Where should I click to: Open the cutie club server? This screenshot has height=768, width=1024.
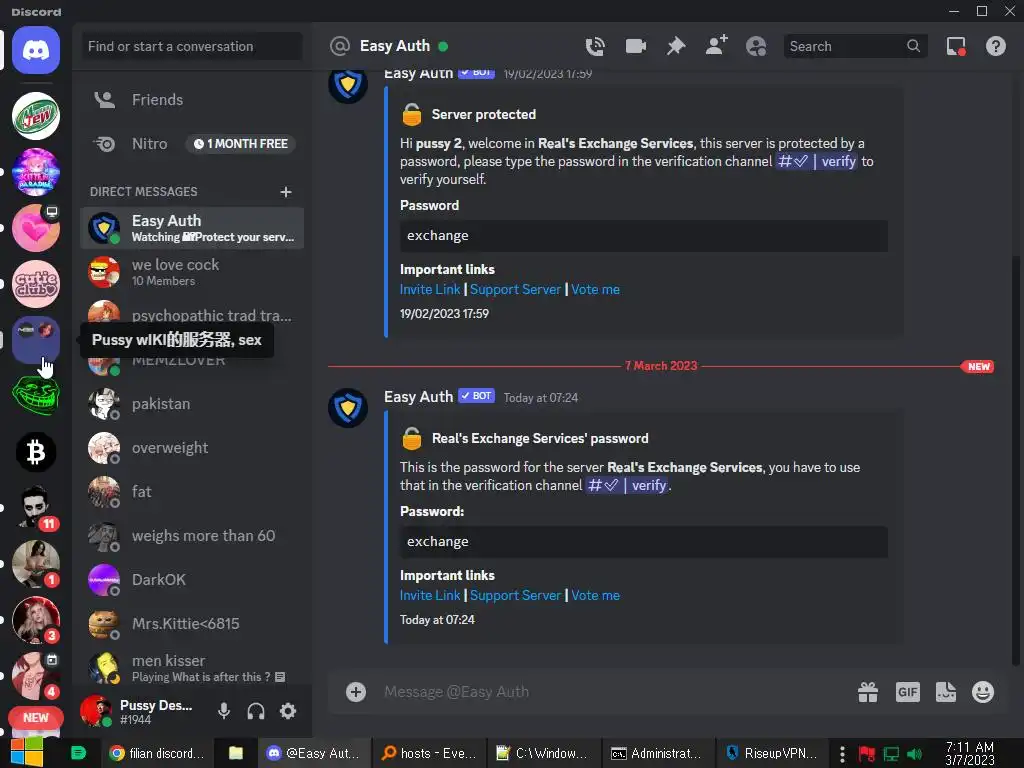[36, 284]
